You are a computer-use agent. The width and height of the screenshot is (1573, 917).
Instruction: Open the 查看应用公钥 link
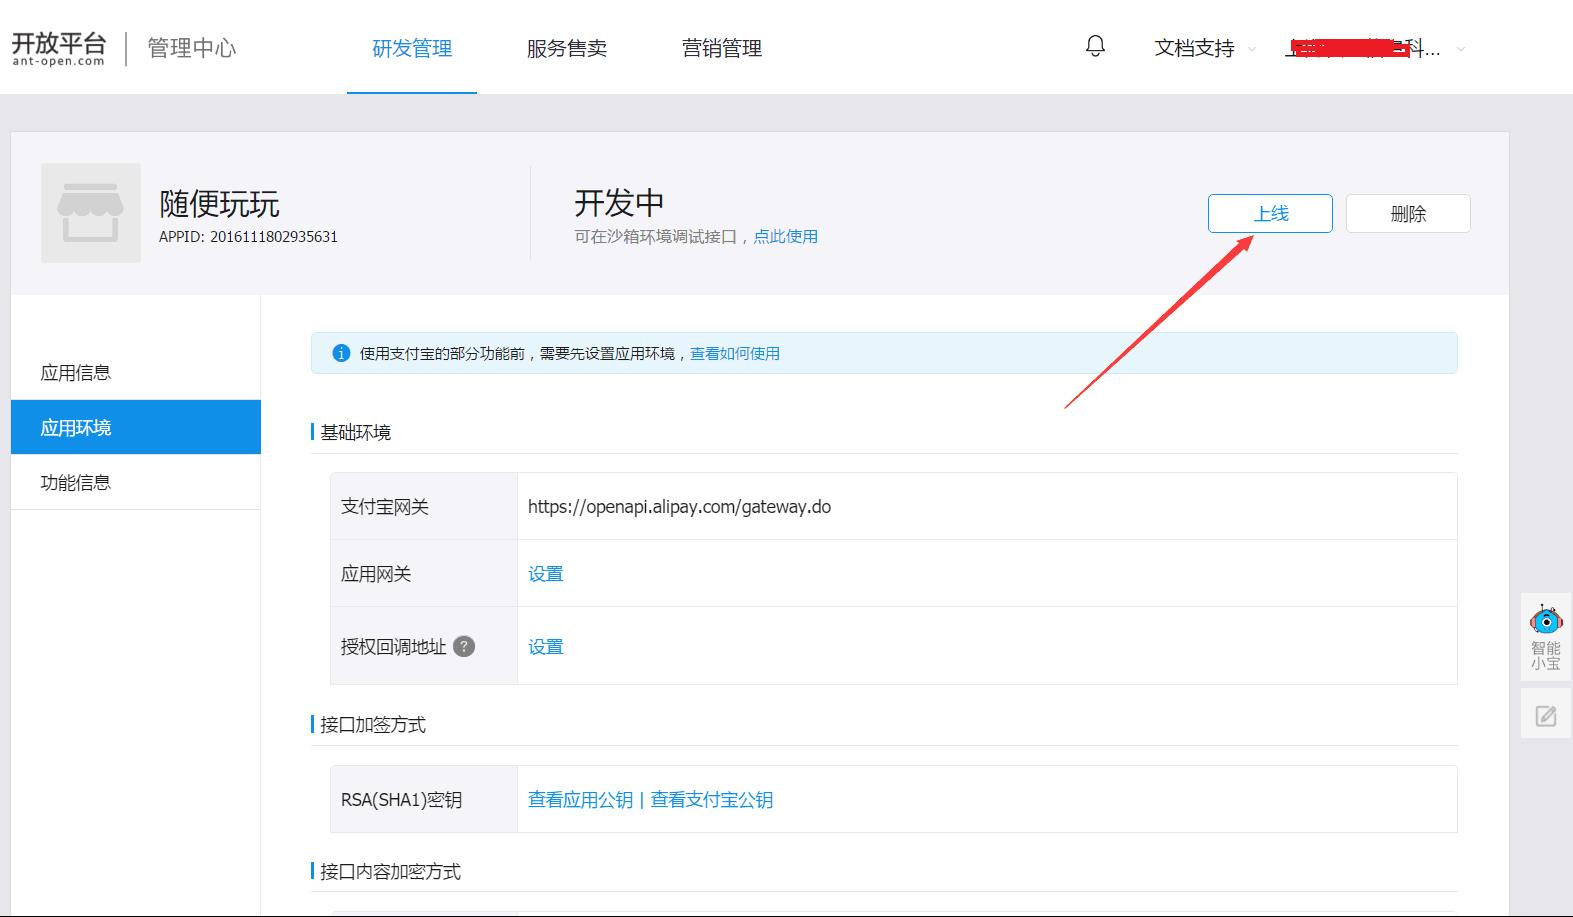[x=580, y=799]
